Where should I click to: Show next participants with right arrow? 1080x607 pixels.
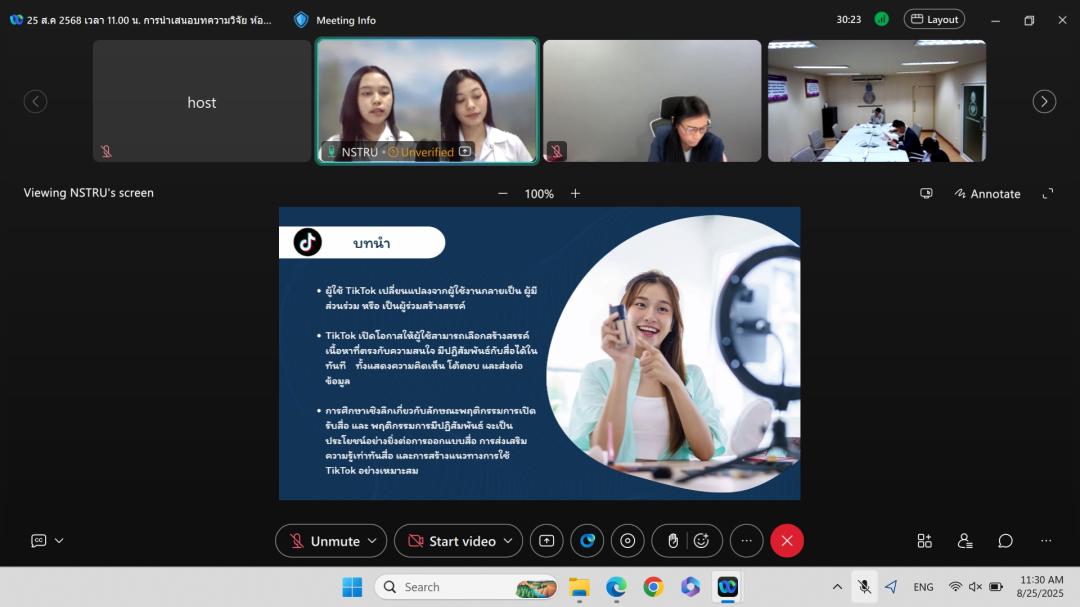1044,101
